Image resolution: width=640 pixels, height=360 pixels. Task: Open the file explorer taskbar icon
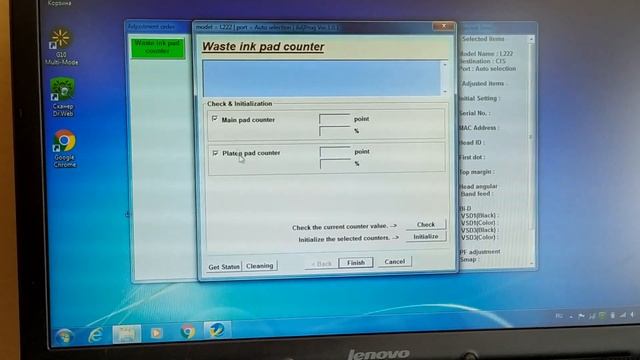pos(126,334)
